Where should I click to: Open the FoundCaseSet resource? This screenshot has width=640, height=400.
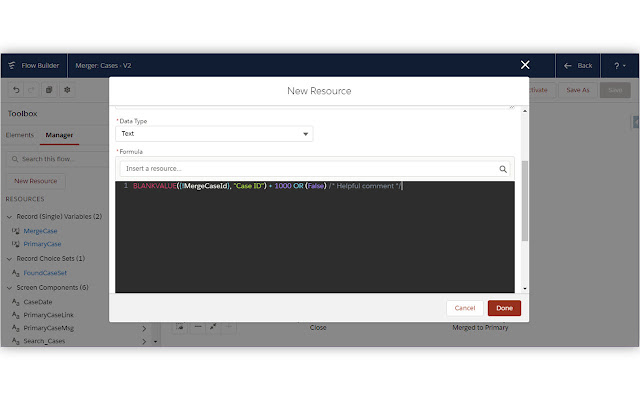click(45, 273)
